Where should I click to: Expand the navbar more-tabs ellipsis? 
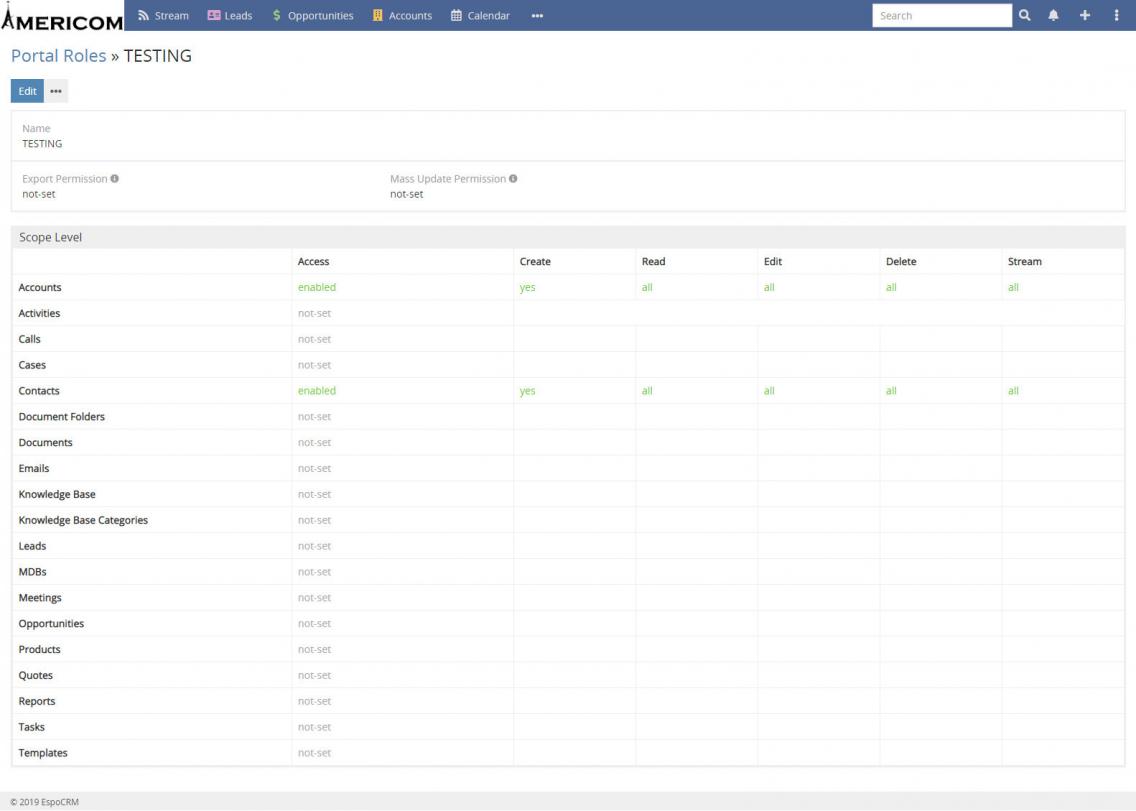[x=537, y=15]
